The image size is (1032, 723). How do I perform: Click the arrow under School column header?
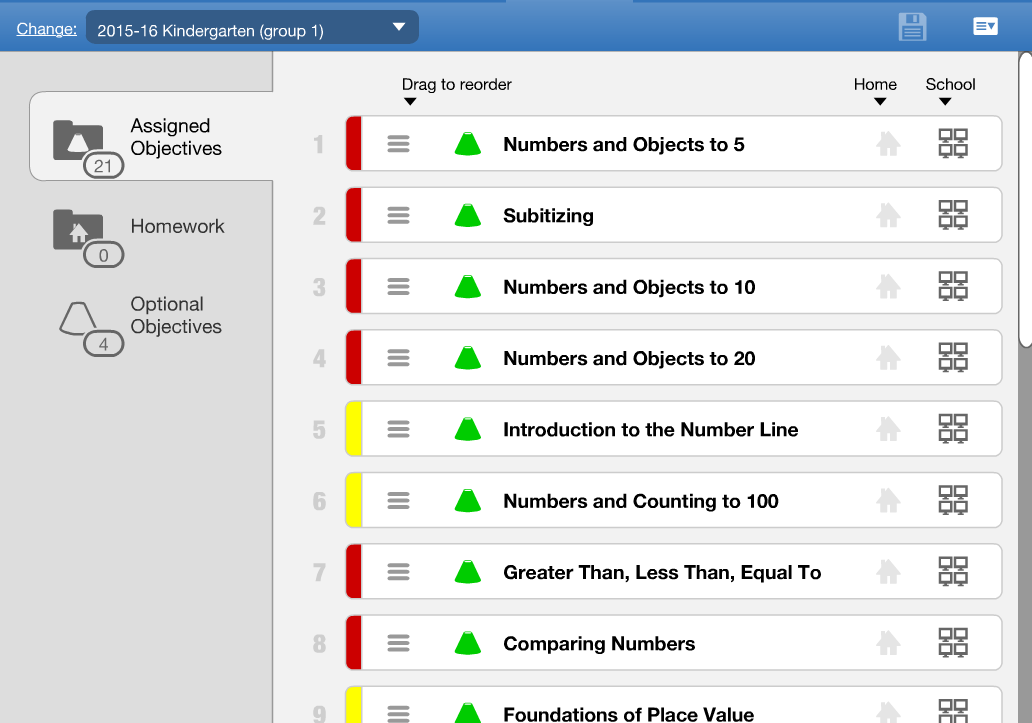[x=945, y=102]
